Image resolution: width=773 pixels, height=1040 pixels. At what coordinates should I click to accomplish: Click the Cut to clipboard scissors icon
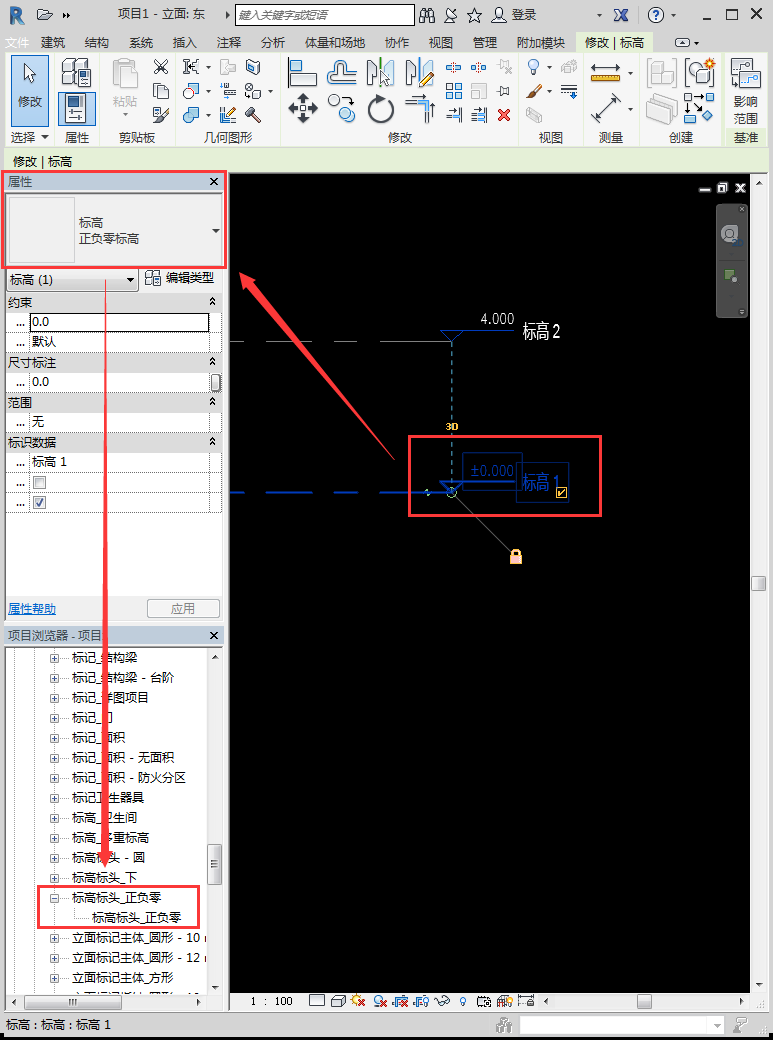pyautogui.click(x=161, y=67)
